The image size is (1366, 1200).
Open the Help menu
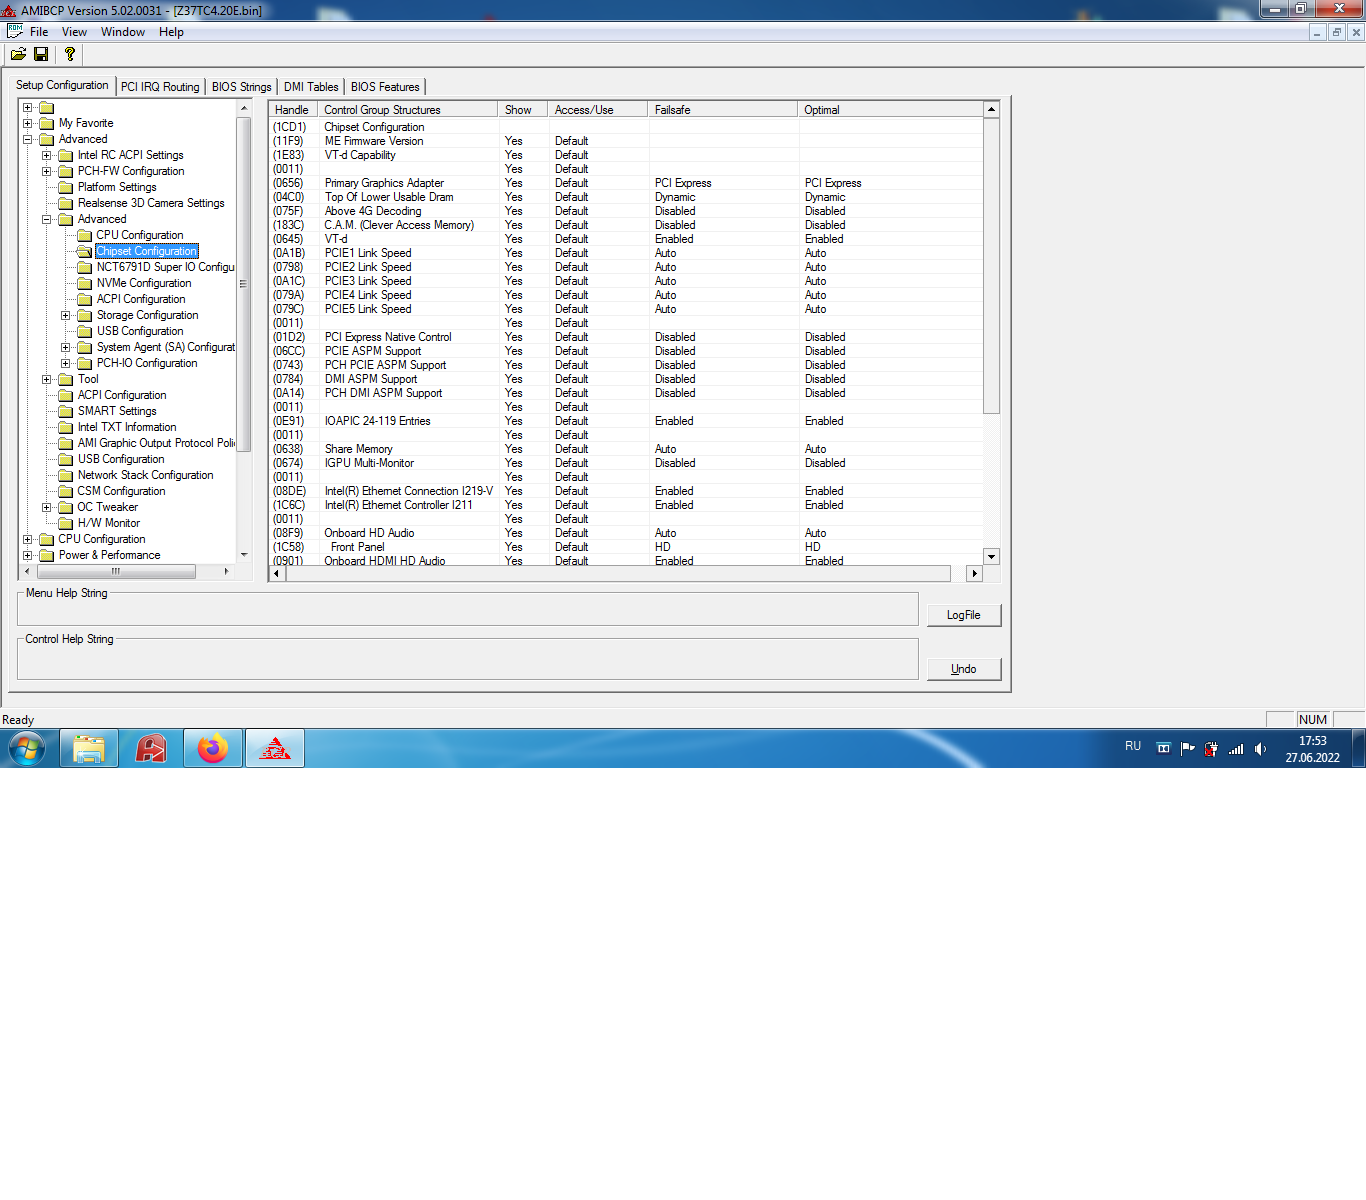(x=171, y=32)
